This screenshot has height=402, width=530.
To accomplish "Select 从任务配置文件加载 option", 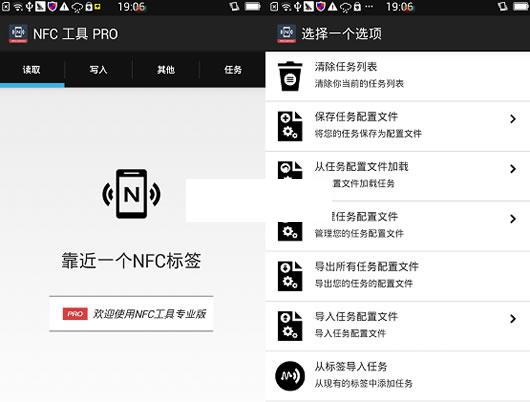I will coord(398,176).
